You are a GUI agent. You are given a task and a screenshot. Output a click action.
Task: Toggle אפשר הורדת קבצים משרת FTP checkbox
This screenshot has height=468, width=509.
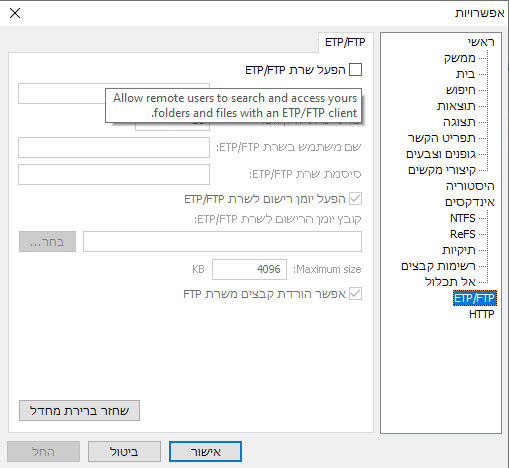tap(355, 294)
